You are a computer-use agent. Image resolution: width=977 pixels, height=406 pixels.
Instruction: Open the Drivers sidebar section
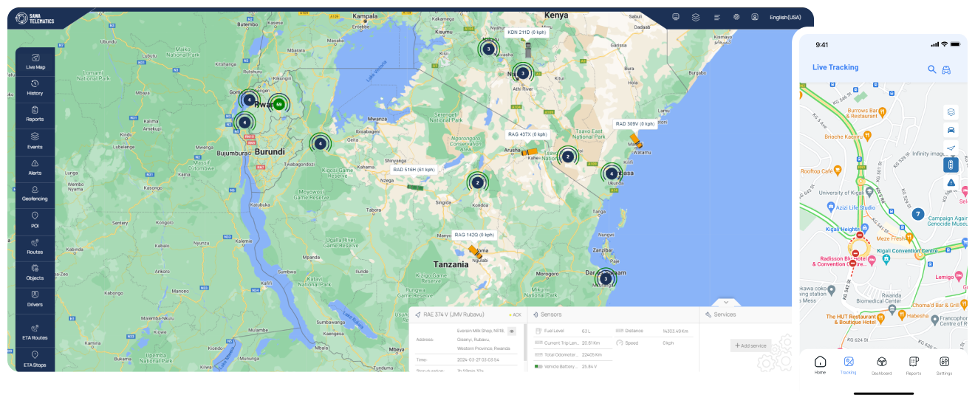point(35,298)
